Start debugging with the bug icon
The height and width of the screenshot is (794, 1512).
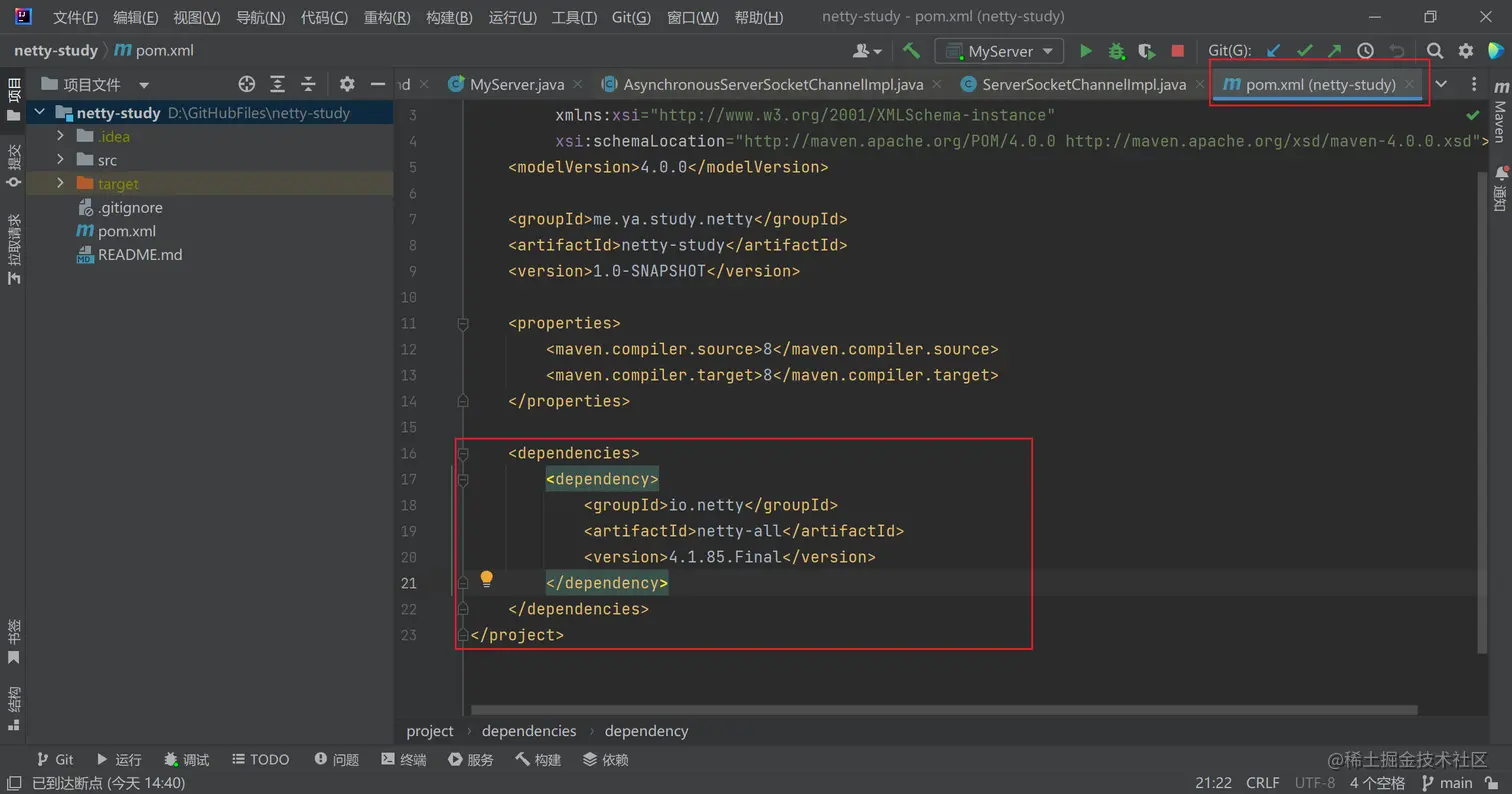(1116, 51)
